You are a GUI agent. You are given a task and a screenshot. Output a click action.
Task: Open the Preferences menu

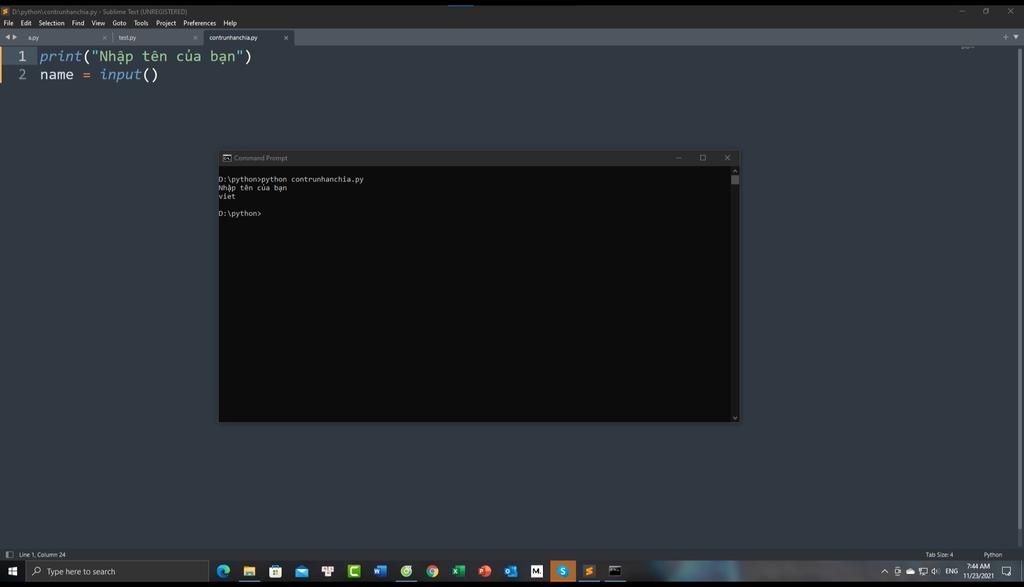click(x=199, y=23)
